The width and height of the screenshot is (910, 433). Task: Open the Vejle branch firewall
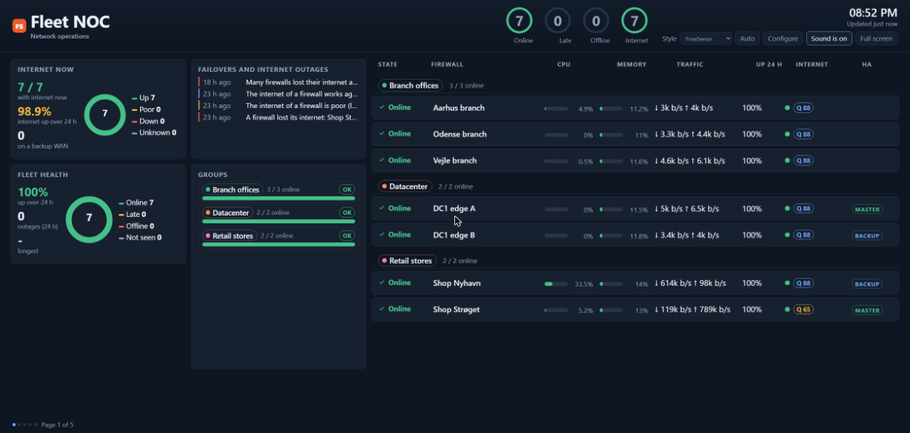[455, 161]
